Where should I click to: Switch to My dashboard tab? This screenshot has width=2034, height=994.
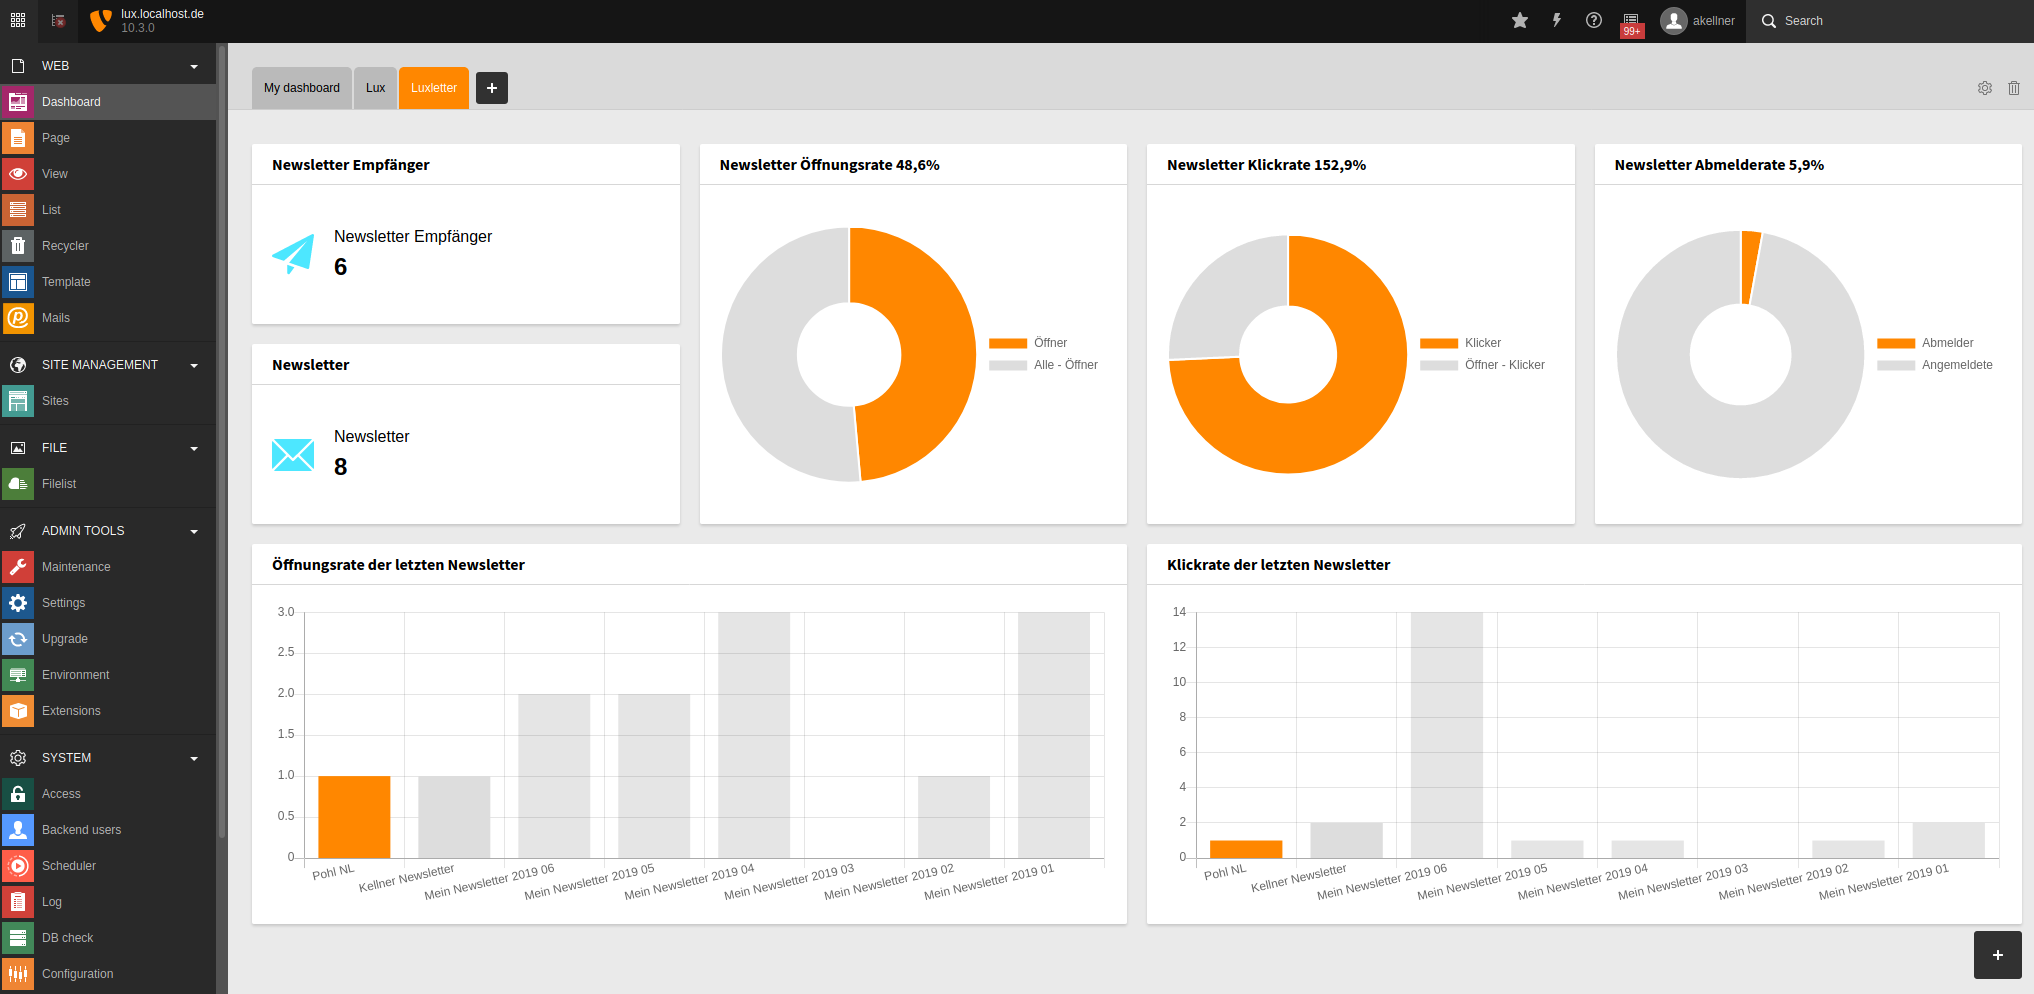click(x=302, y=88)
